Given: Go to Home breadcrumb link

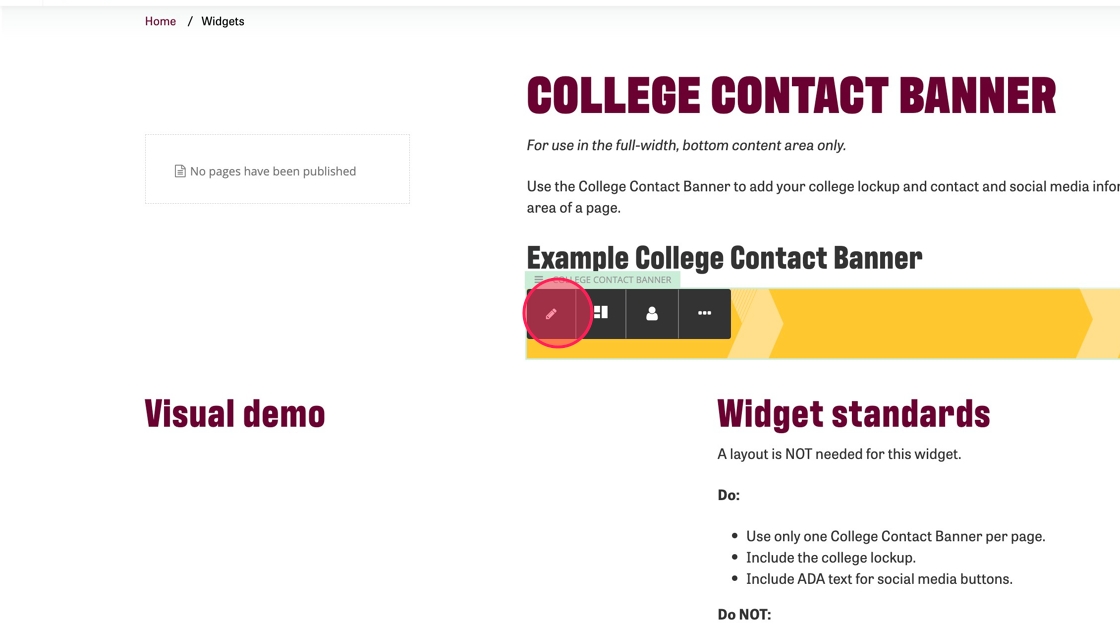Looking at the screenshot, I should coord(160,21).
